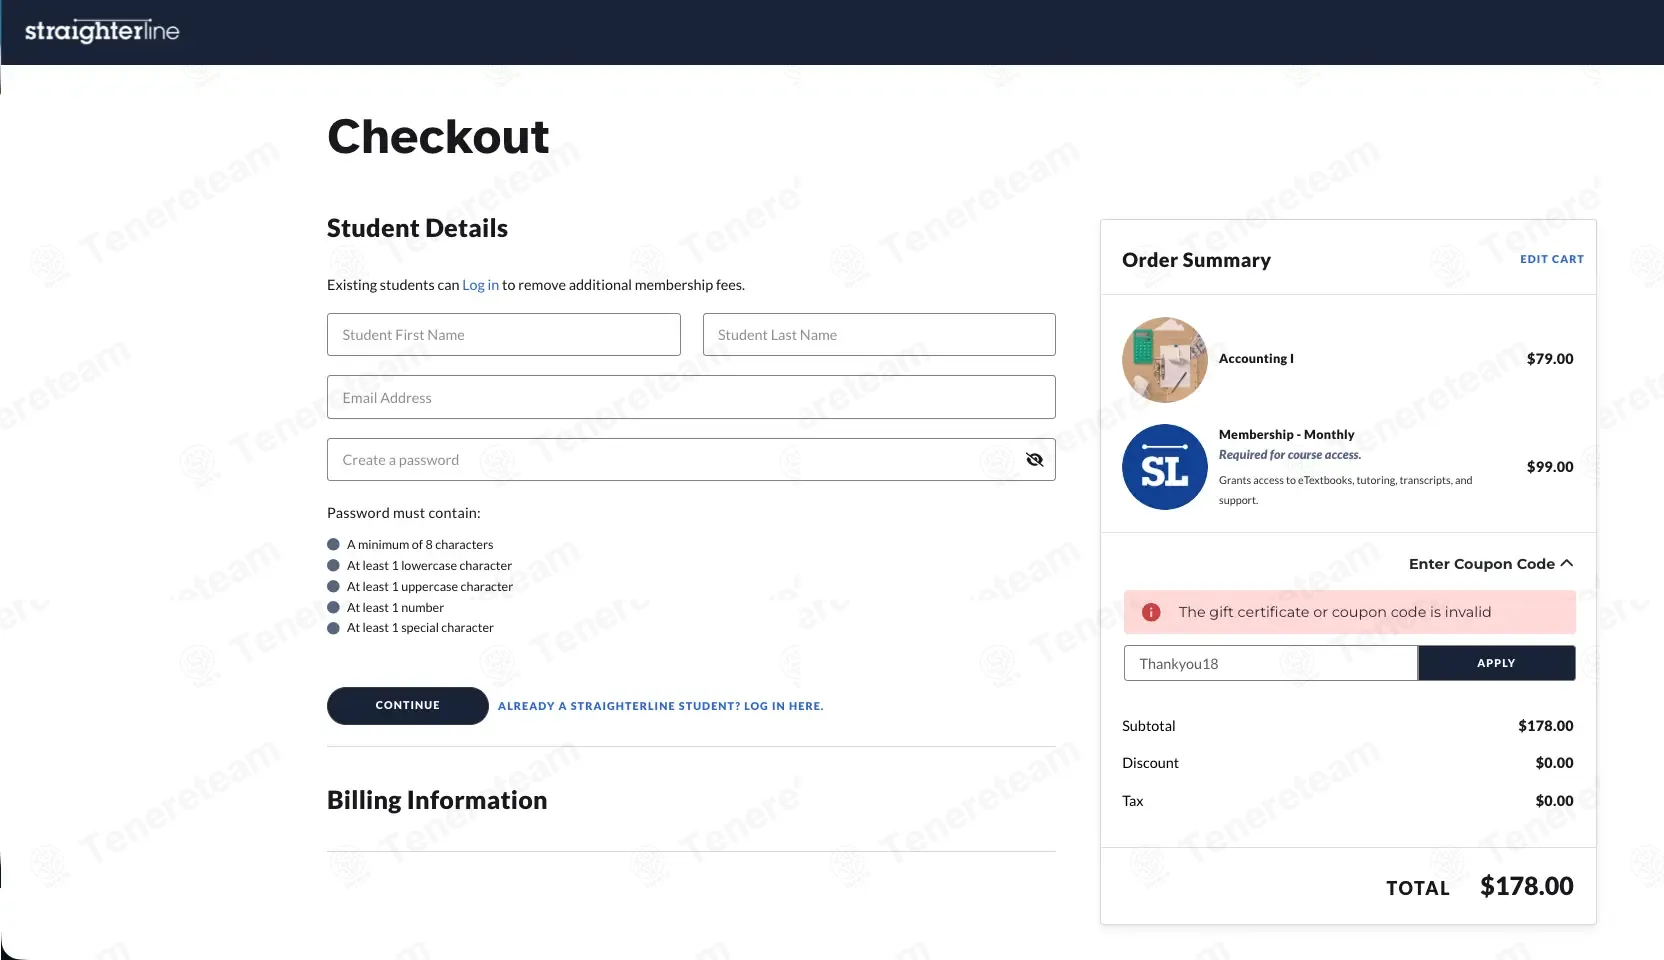1664x960 pixels.
Task: Click the SL membership logo image
Action: pos(1165,467)
